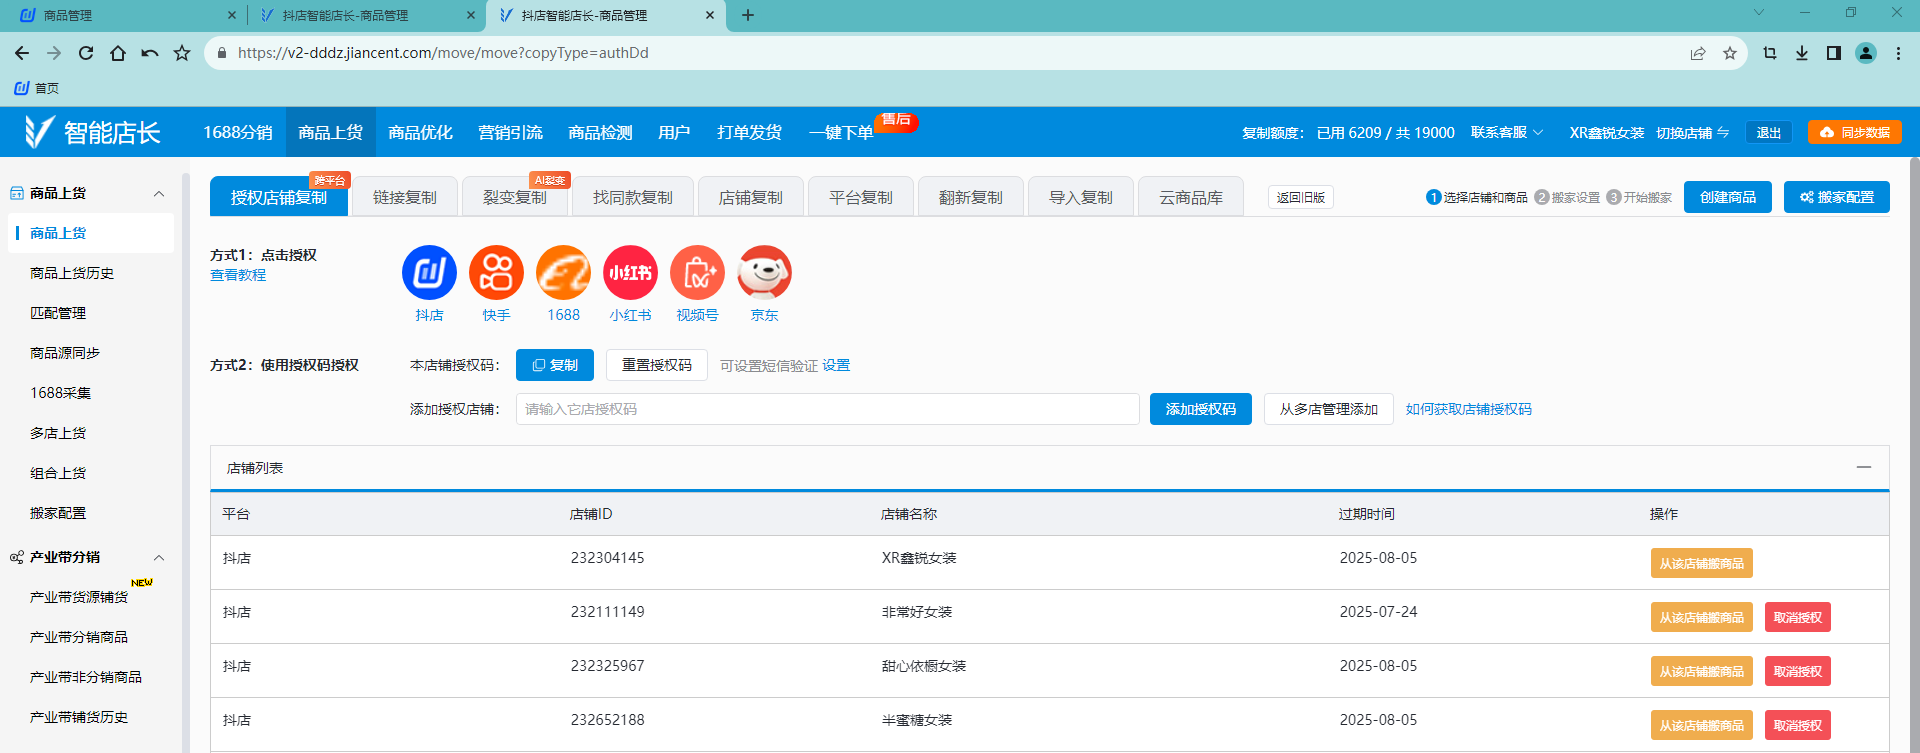
Task: Collapse the 产业带分销 sidebar group
Action: 159,558
